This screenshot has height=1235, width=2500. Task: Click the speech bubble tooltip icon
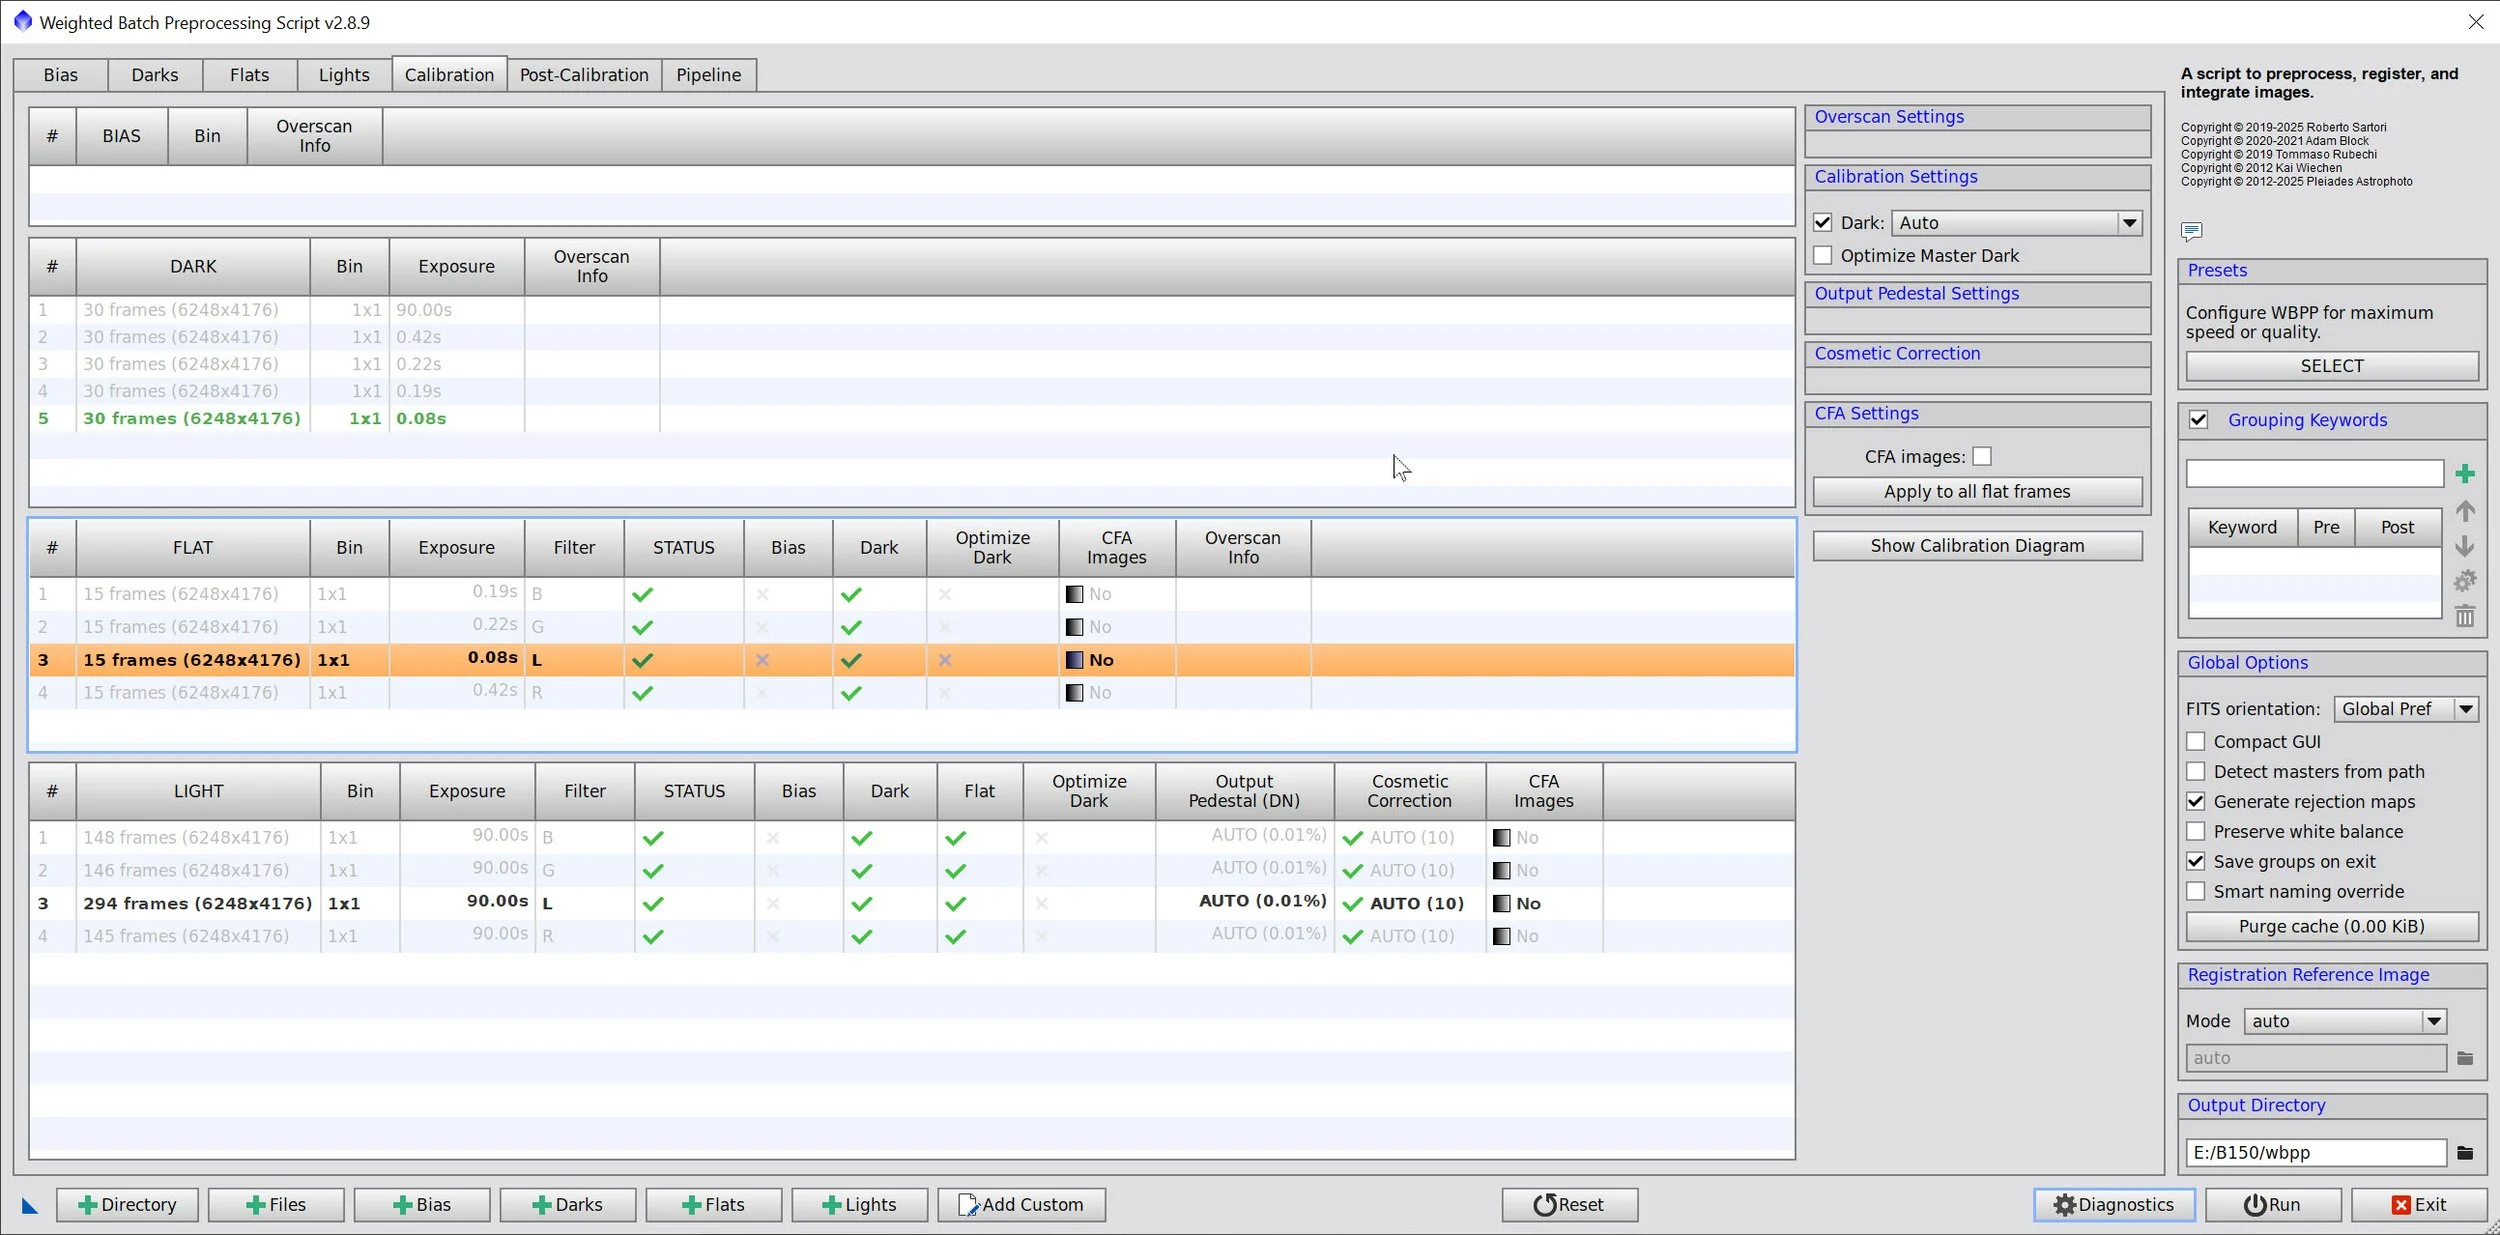tap(2191, 232)
